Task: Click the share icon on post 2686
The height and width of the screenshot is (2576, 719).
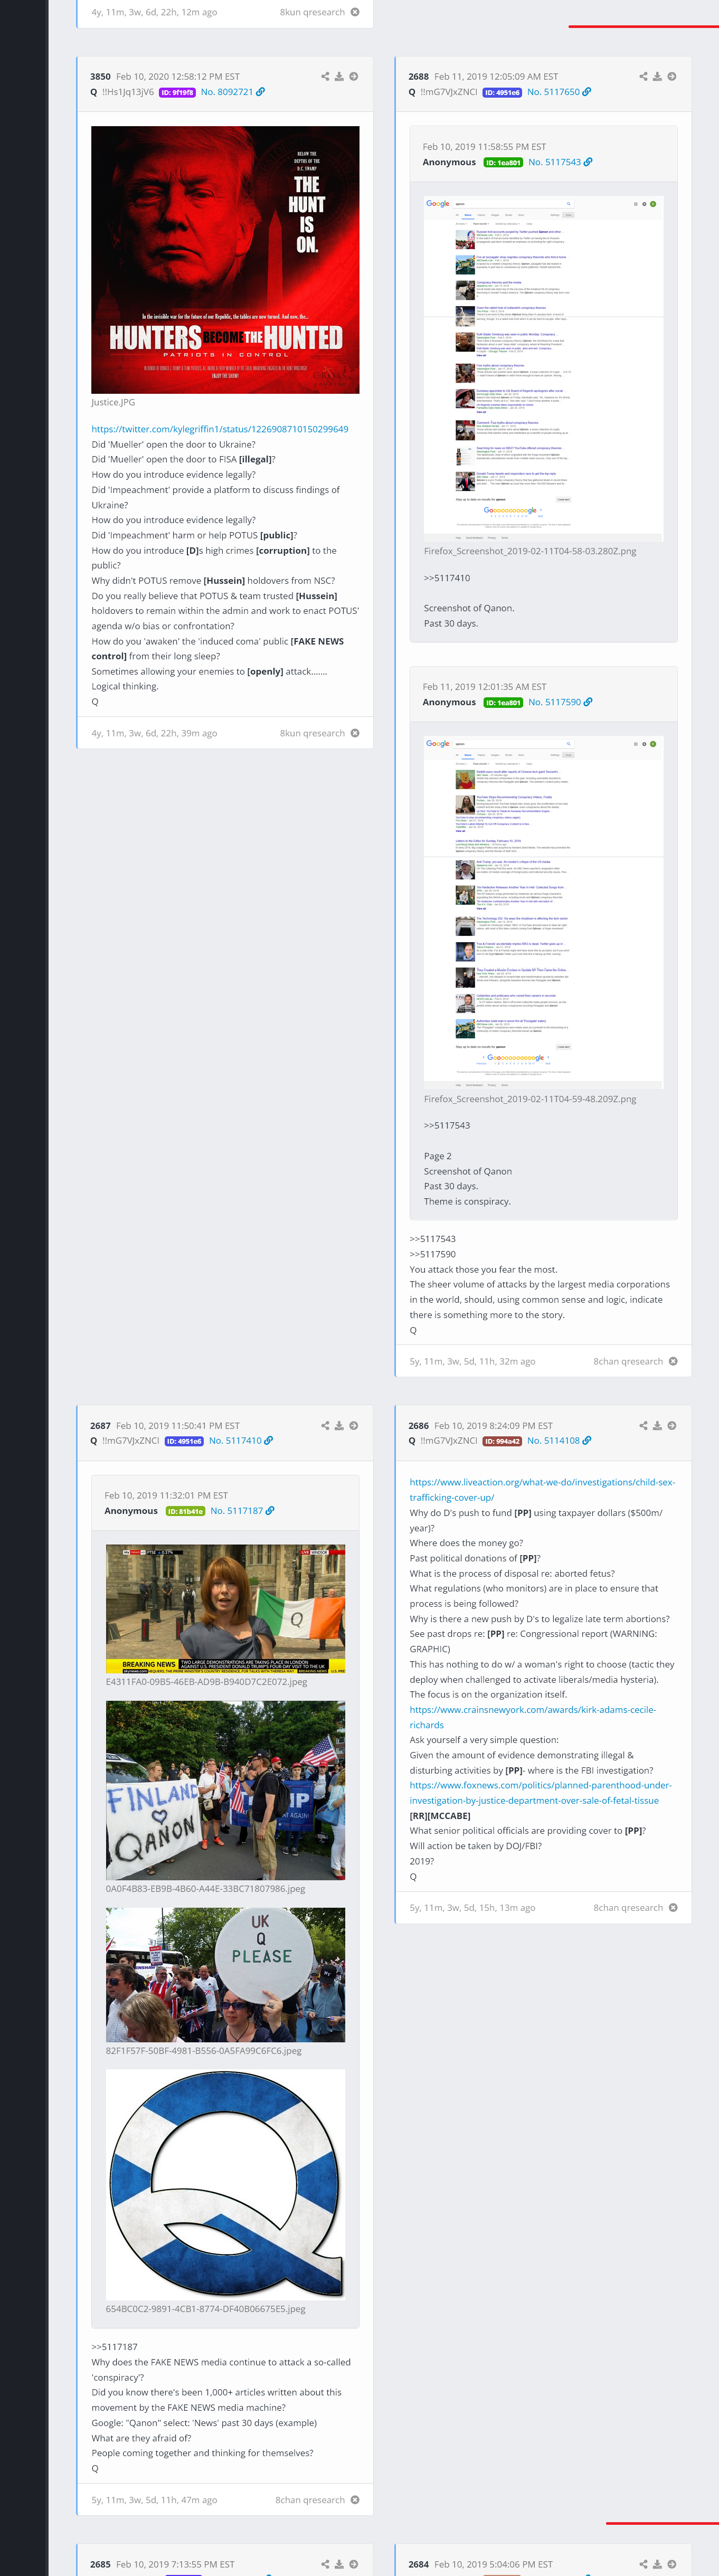Action: 643,1426
